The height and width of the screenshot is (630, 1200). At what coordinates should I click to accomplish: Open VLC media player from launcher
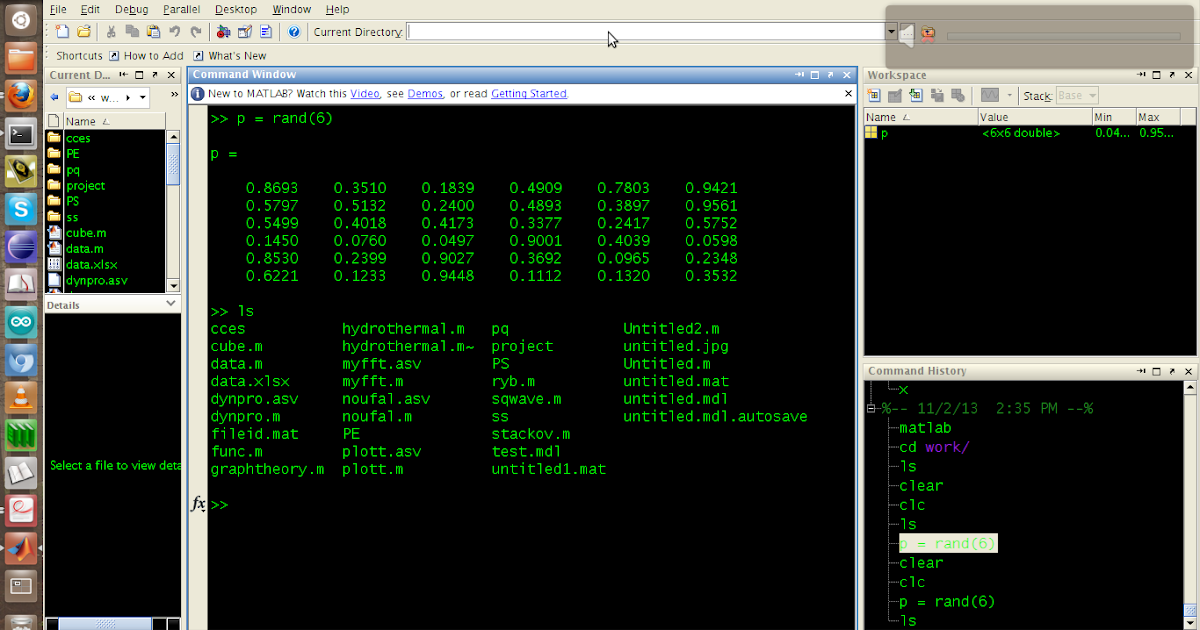tap(22, 399)
